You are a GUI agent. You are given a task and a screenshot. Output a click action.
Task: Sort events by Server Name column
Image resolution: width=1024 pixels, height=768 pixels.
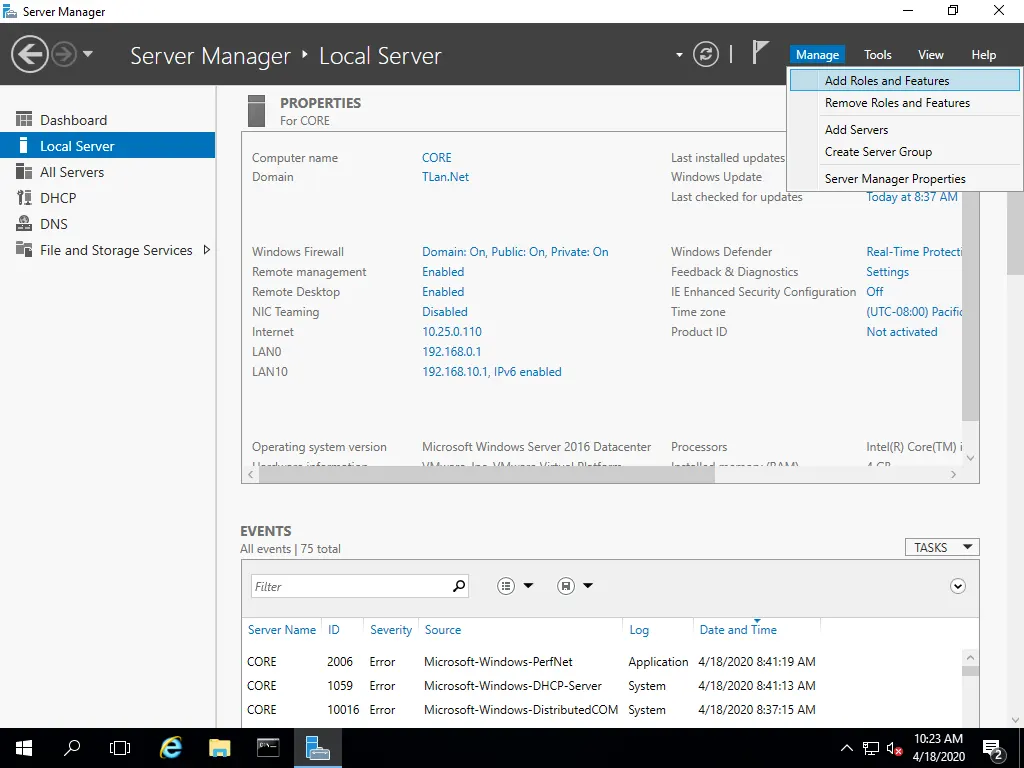[x=281, y=630]
